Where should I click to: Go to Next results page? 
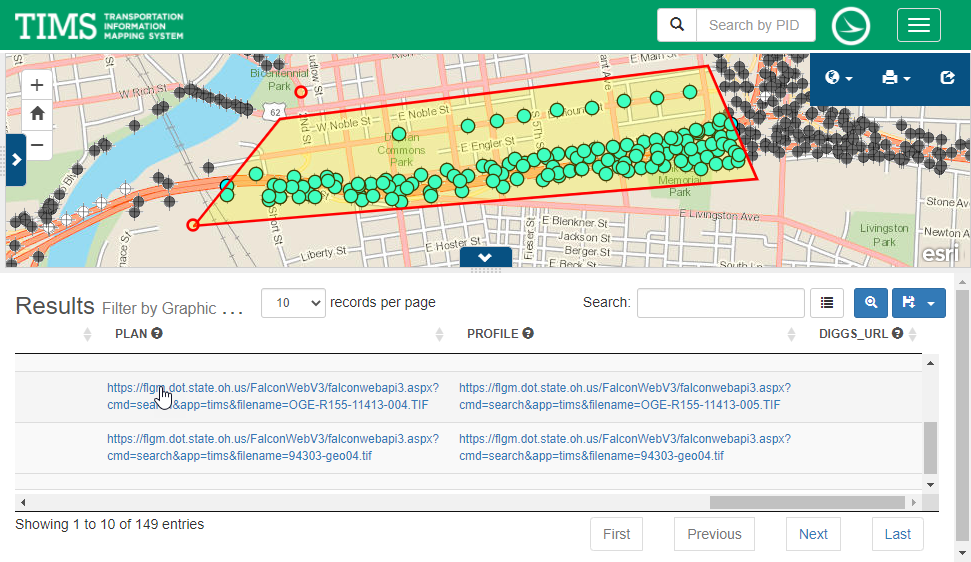click(813, 534)
